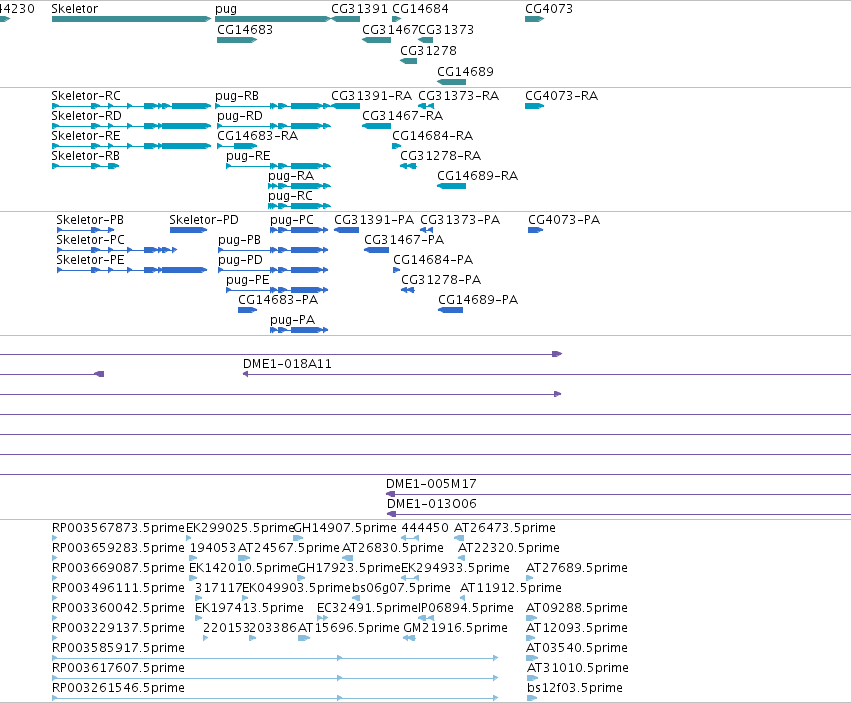Viewport: 851px width, 703px height.
Task: Click the CG31278 gene label
Action: click(x=428, y=50)
